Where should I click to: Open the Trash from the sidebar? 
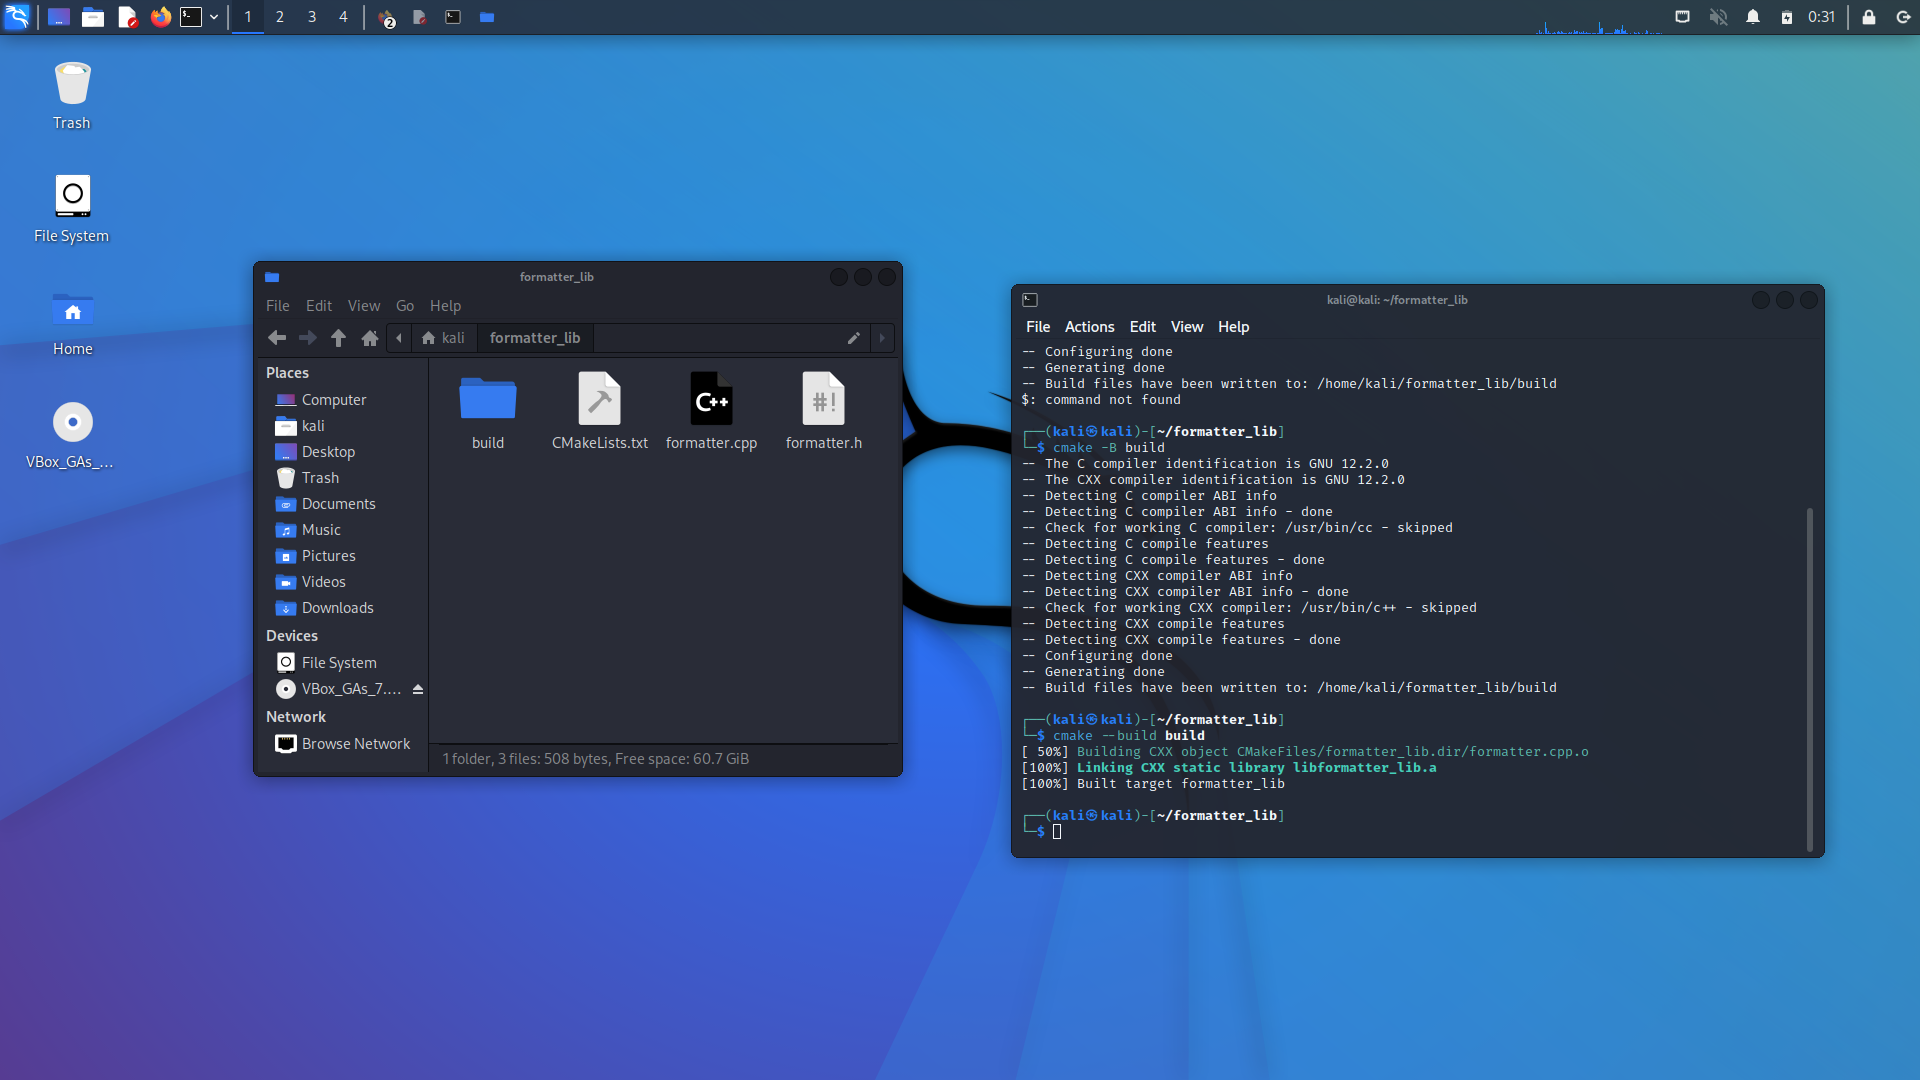tap(318, 477)
